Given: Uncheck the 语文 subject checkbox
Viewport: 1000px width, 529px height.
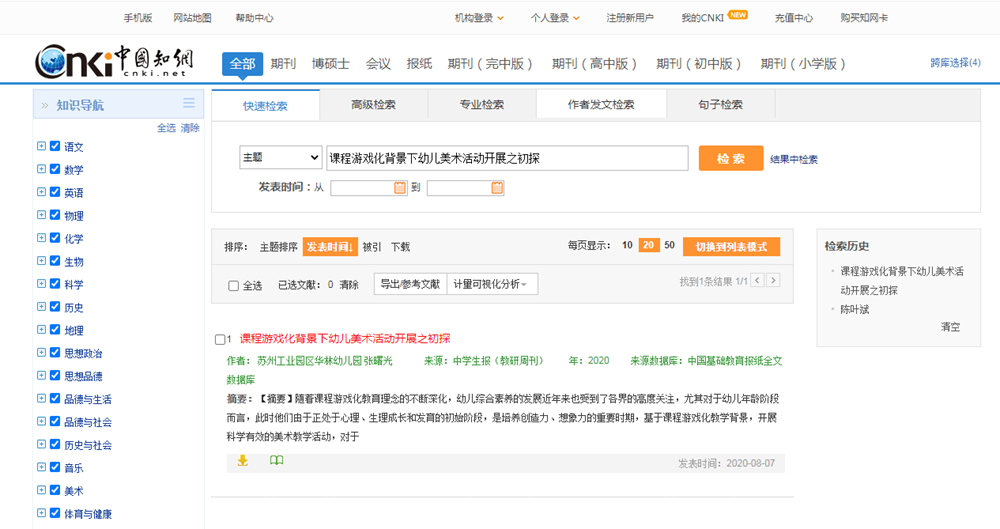Looking at the screenshot, I should coord(55,146).
